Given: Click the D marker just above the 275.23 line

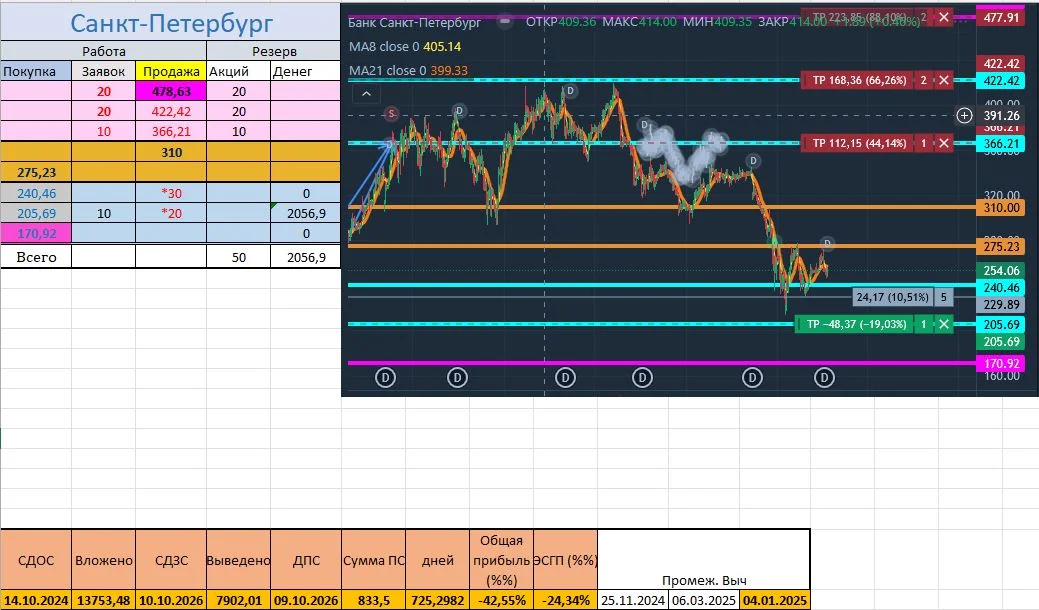Looking at the screenshot, I should pyautogui.click(x=827, y=243).
